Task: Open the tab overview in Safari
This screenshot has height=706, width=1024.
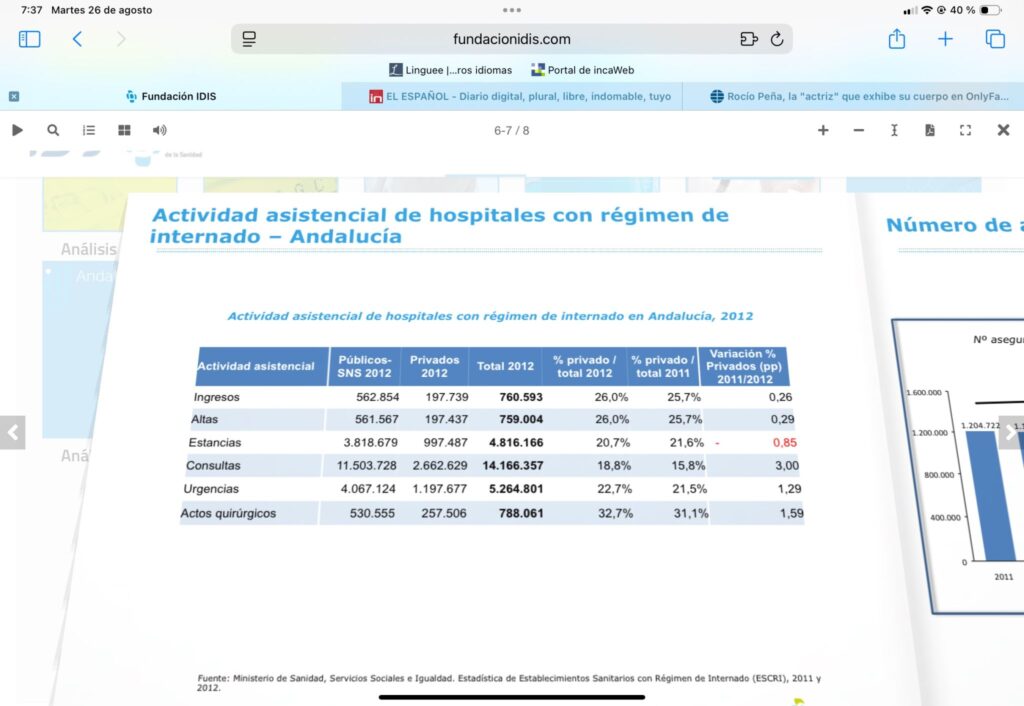Action: pyautogui.click(x=995, y=39)
